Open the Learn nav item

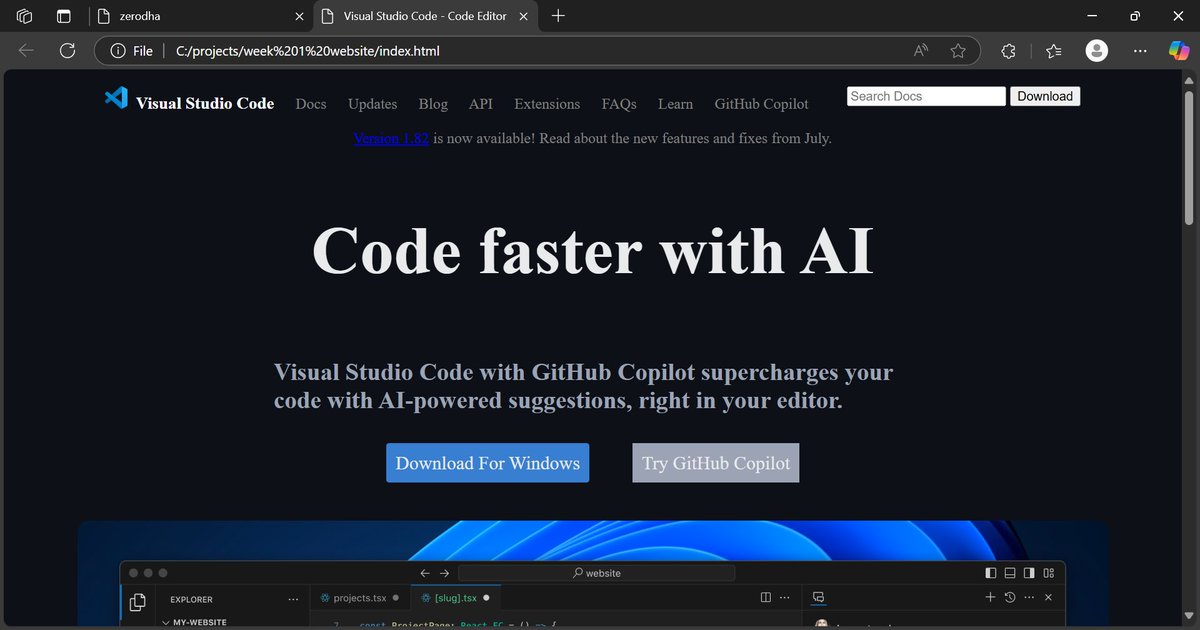pyautogui.click(x=675, y=104)
